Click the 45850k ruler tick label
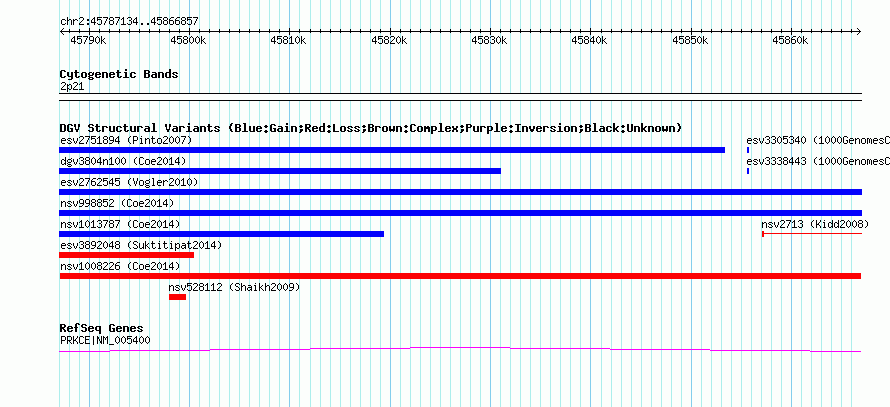890x407 pixels. 690,40
